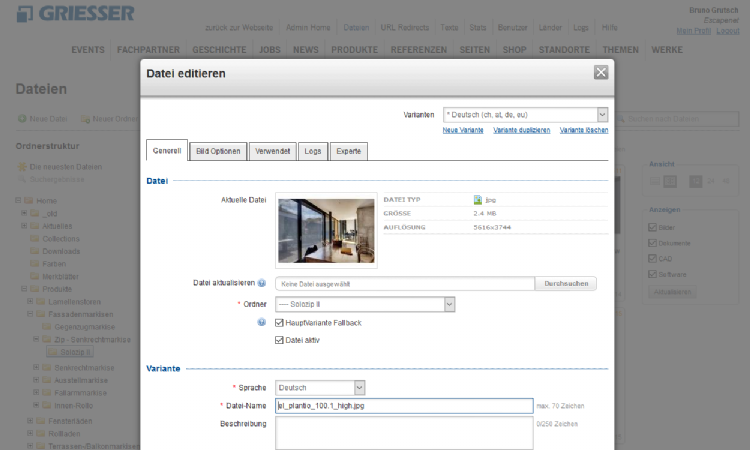Open the Sprache dropdown
750x450 pixels.
320,387
